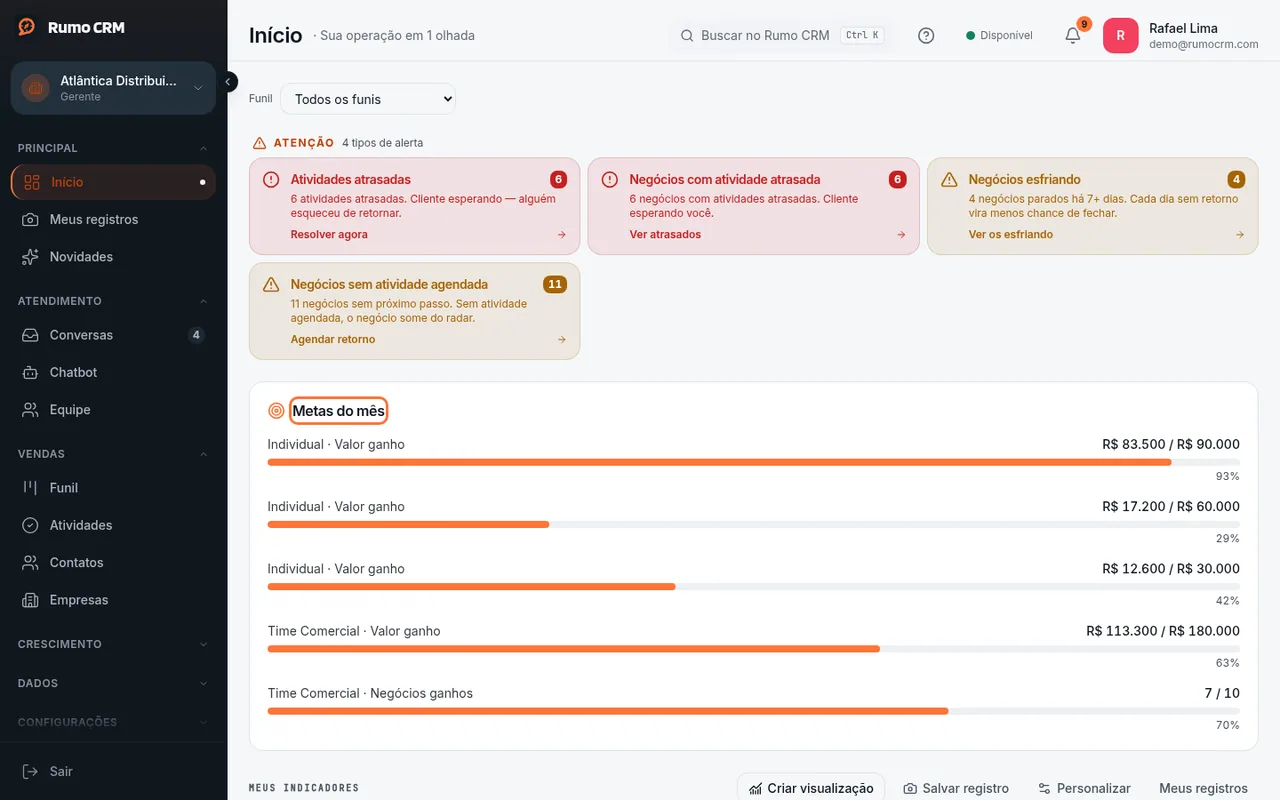Open Novidades in sidebar

point(114,257)
